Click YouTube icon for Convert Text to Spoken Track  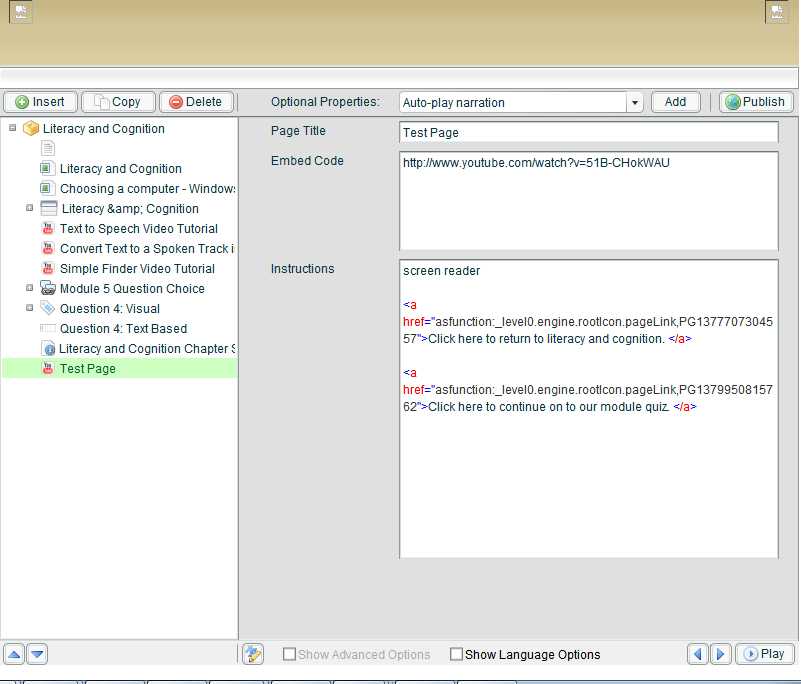[x=48, y=248]
